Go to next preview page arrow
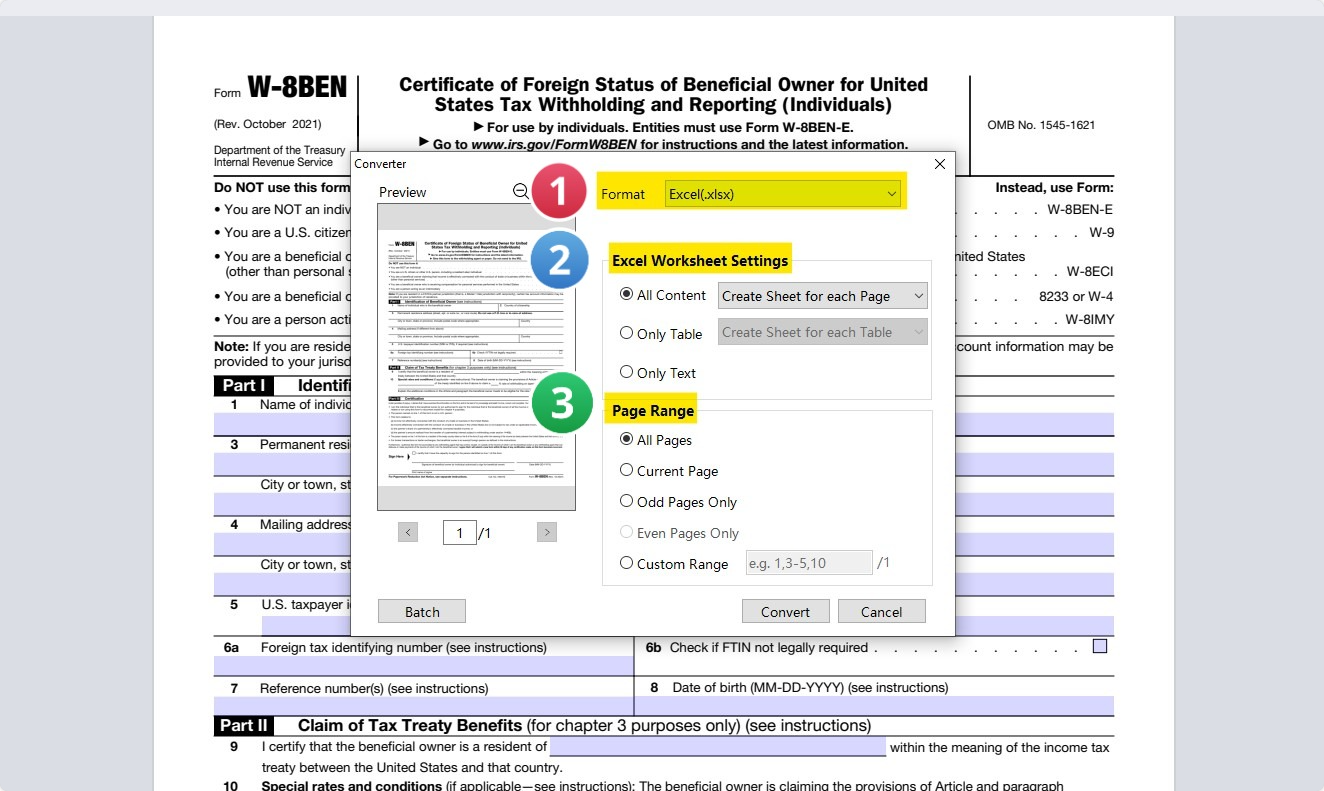 pos(546,532)
